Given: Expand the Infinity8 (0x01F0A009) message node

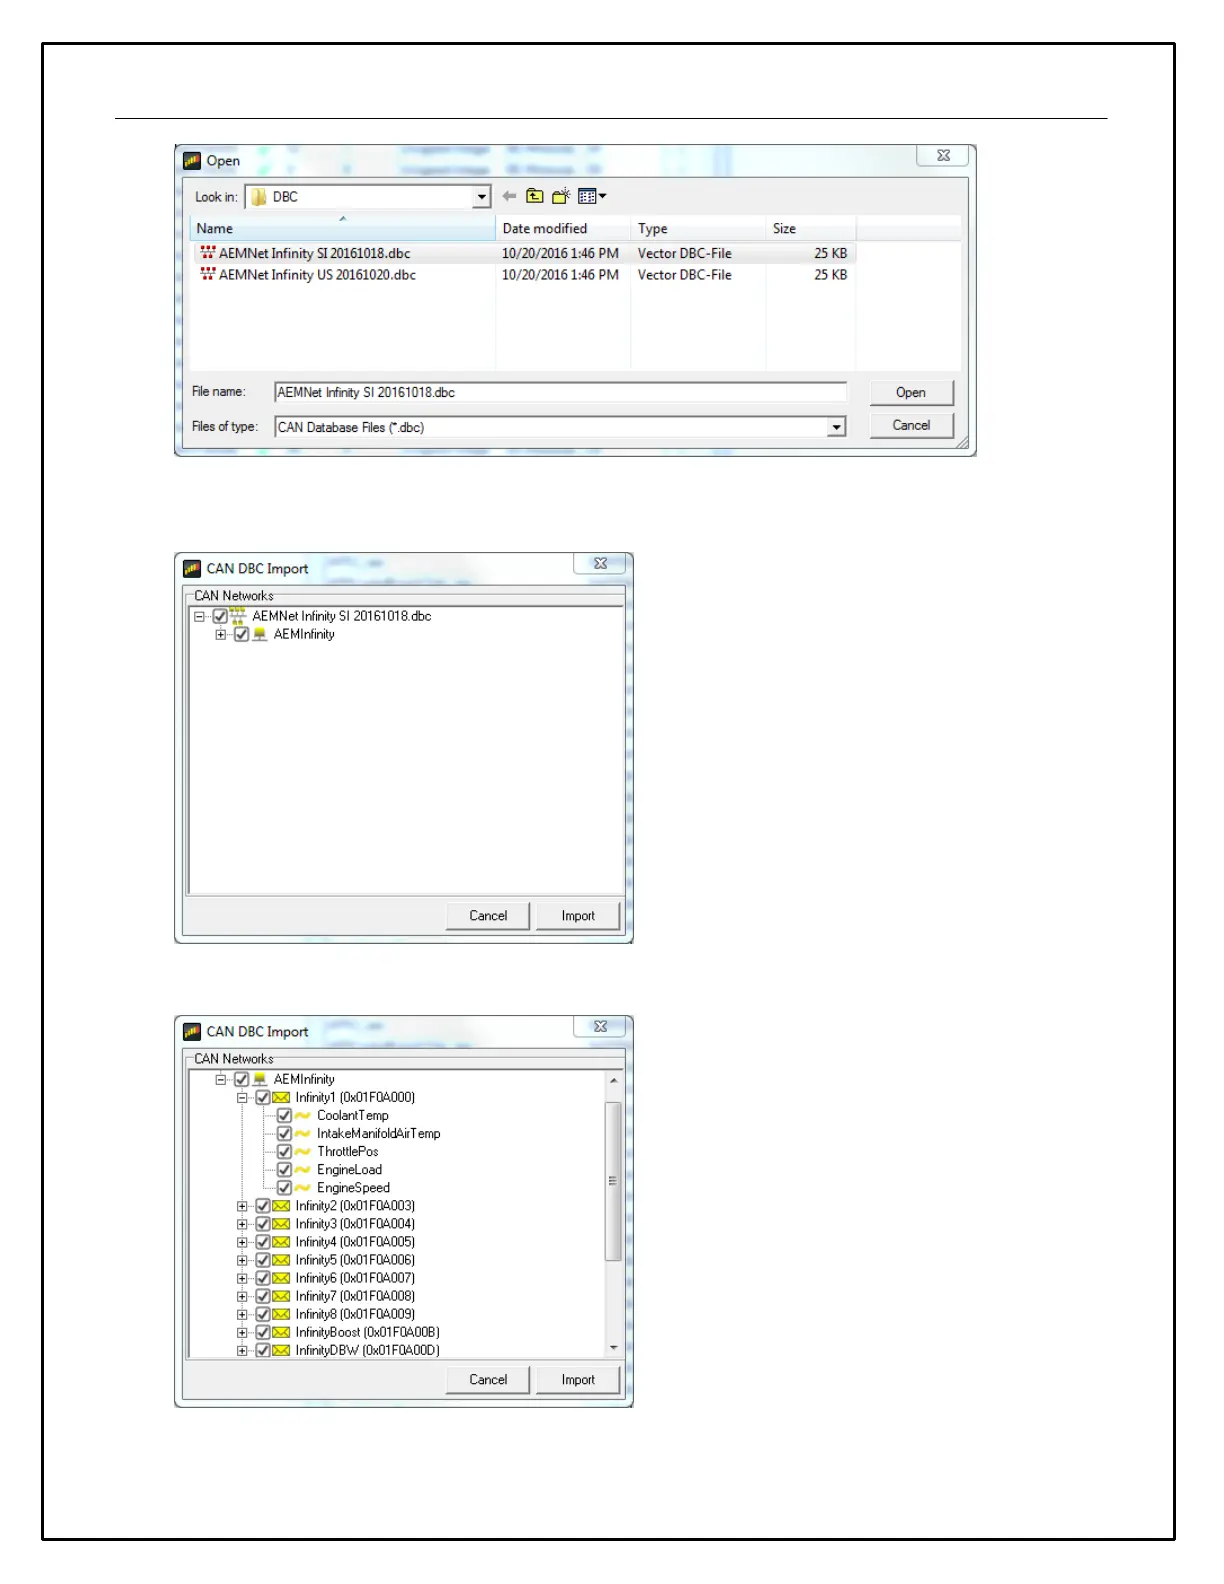Looking at the screenshot, I should coord(242,1314).
